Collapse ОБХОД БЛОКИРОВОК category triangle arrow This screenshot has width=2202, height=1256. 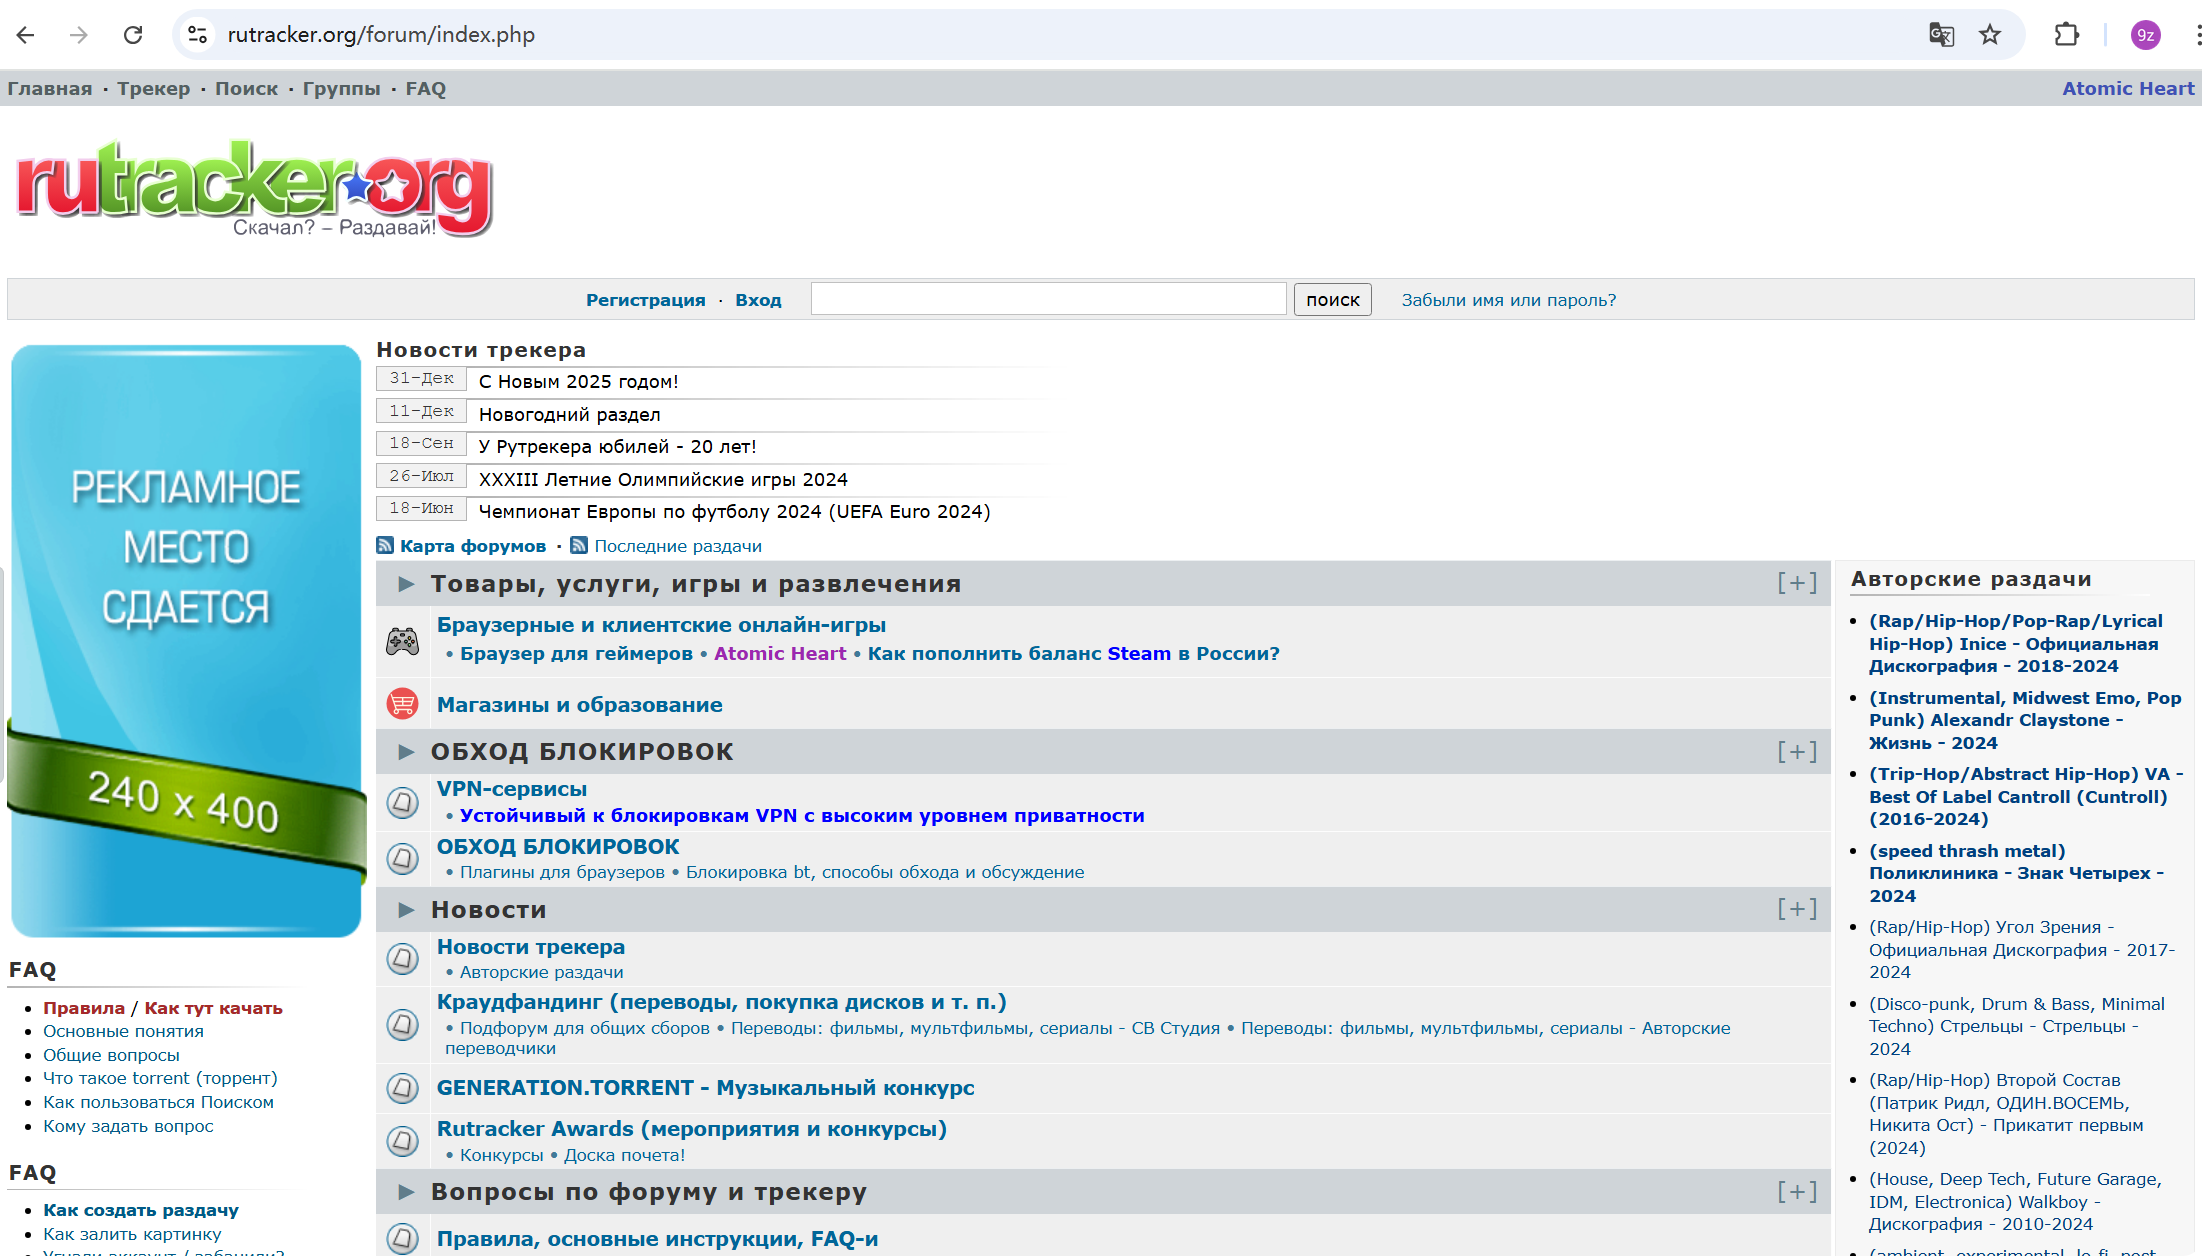406,752
